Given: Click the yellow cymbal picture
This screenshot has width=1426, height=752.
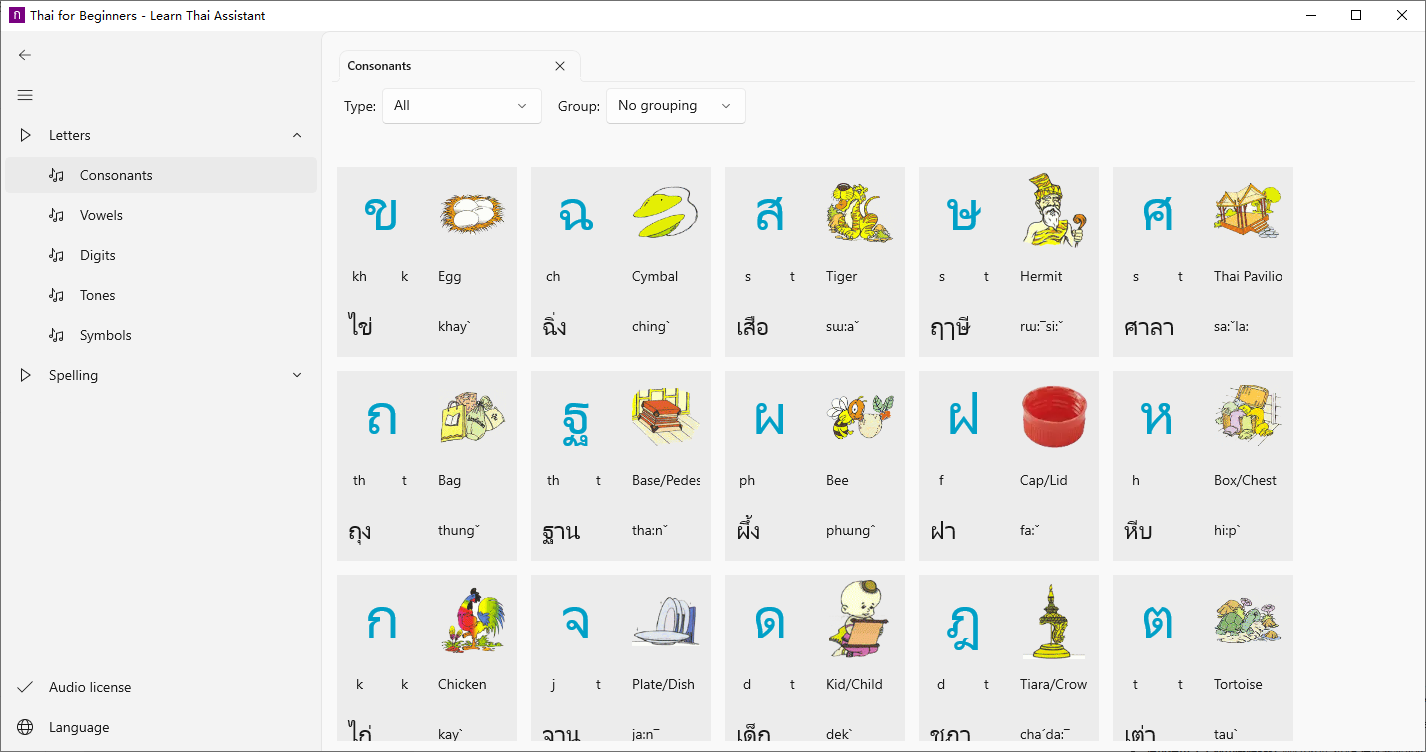Looking at the screenshot, I should 665,213.
